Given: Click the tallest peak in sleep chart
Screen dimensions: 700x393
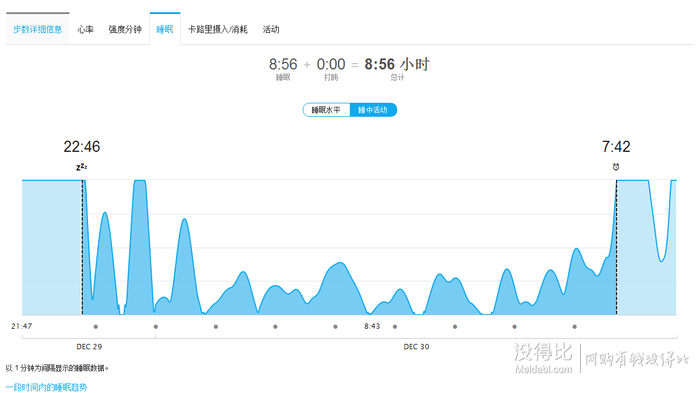Looking at the screenshot, I should coord(140,183).
